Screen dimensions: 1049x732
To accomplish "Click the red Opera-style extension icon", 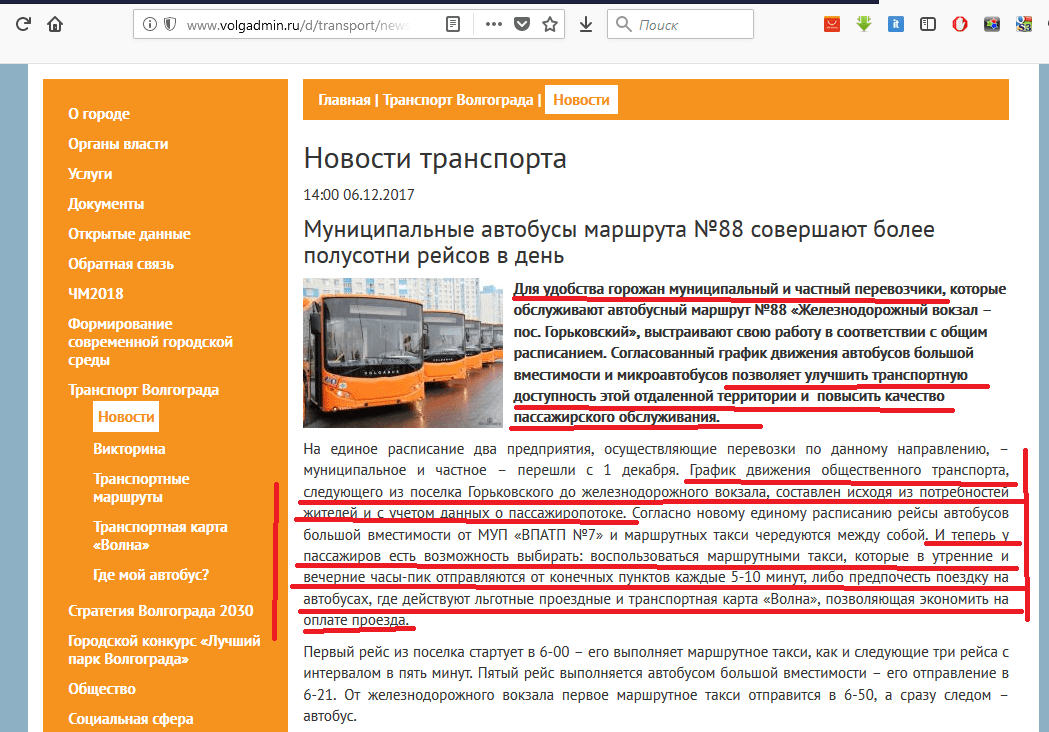I will tap(960, 25).
